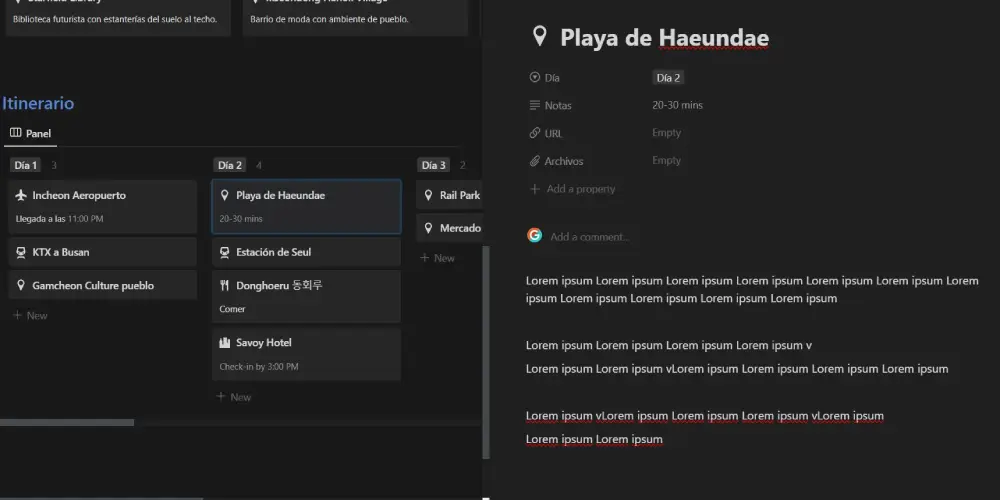1000x500 pixels.
Task: Select the Día 3 column group label
Action: coord(434,165)
